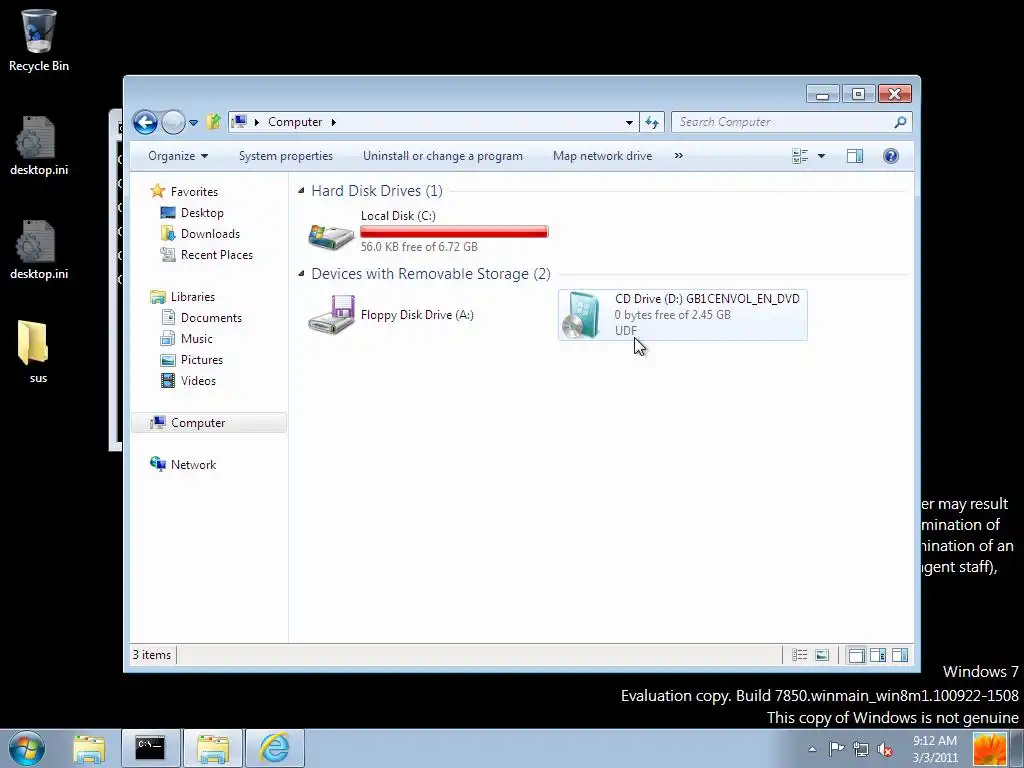Select Favorites in navigation pane
Image resolution: width=1024 pixels, height=768 pixels.
194,191
